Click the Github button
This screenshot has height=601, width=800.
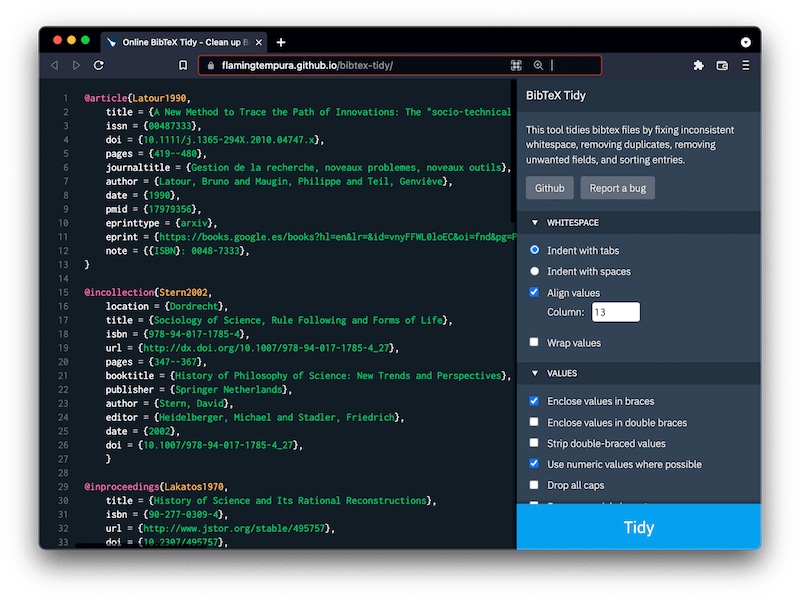[x=549, y=188]
